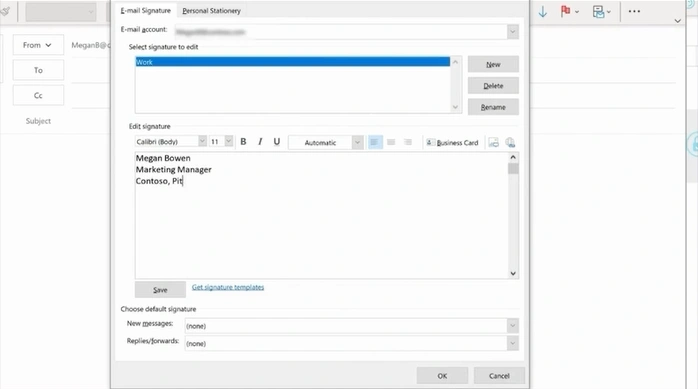Switch to the Personal Stationery tab

211,11
